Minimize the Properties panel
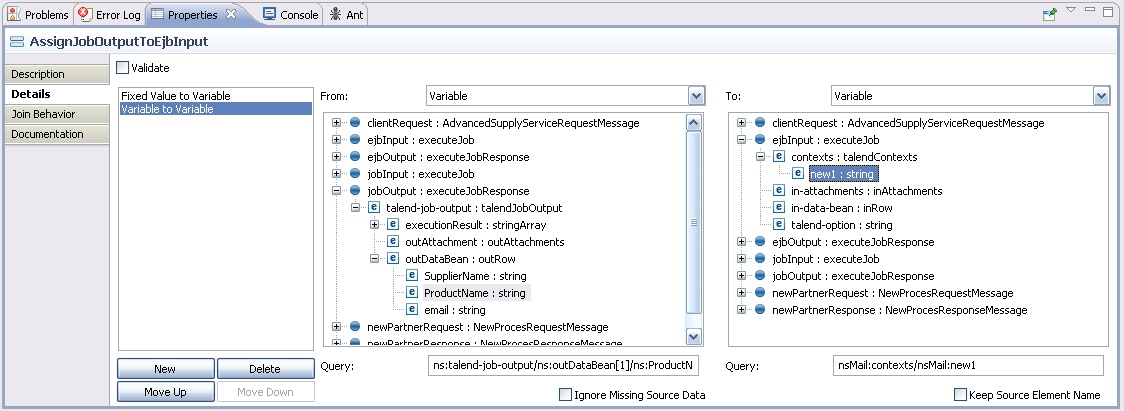 pyautogui.click(x=1089, y=11)
